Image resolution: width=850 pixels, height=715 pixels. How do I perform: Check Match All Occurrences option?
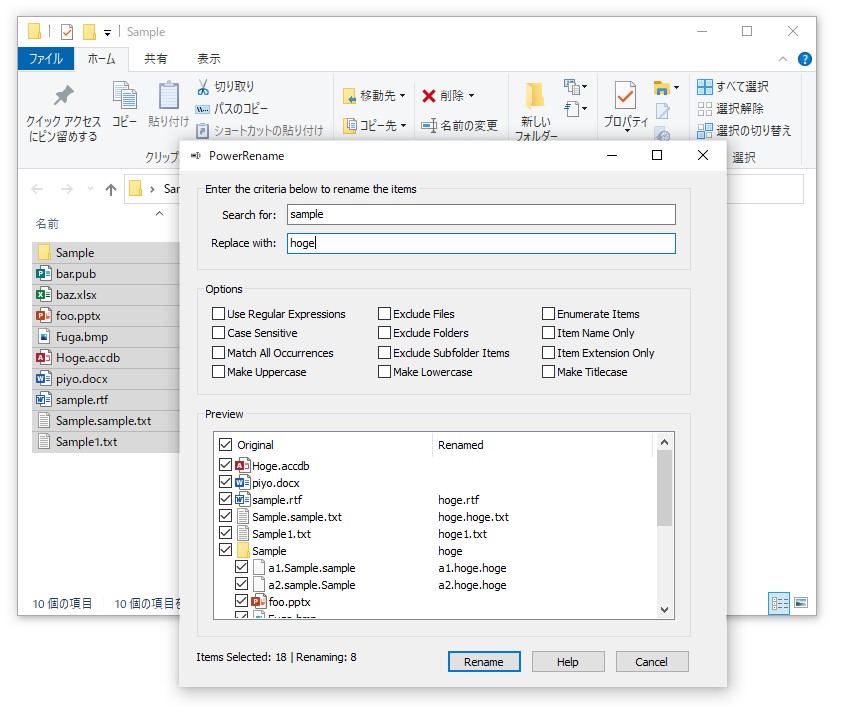[x=218, y=353]
